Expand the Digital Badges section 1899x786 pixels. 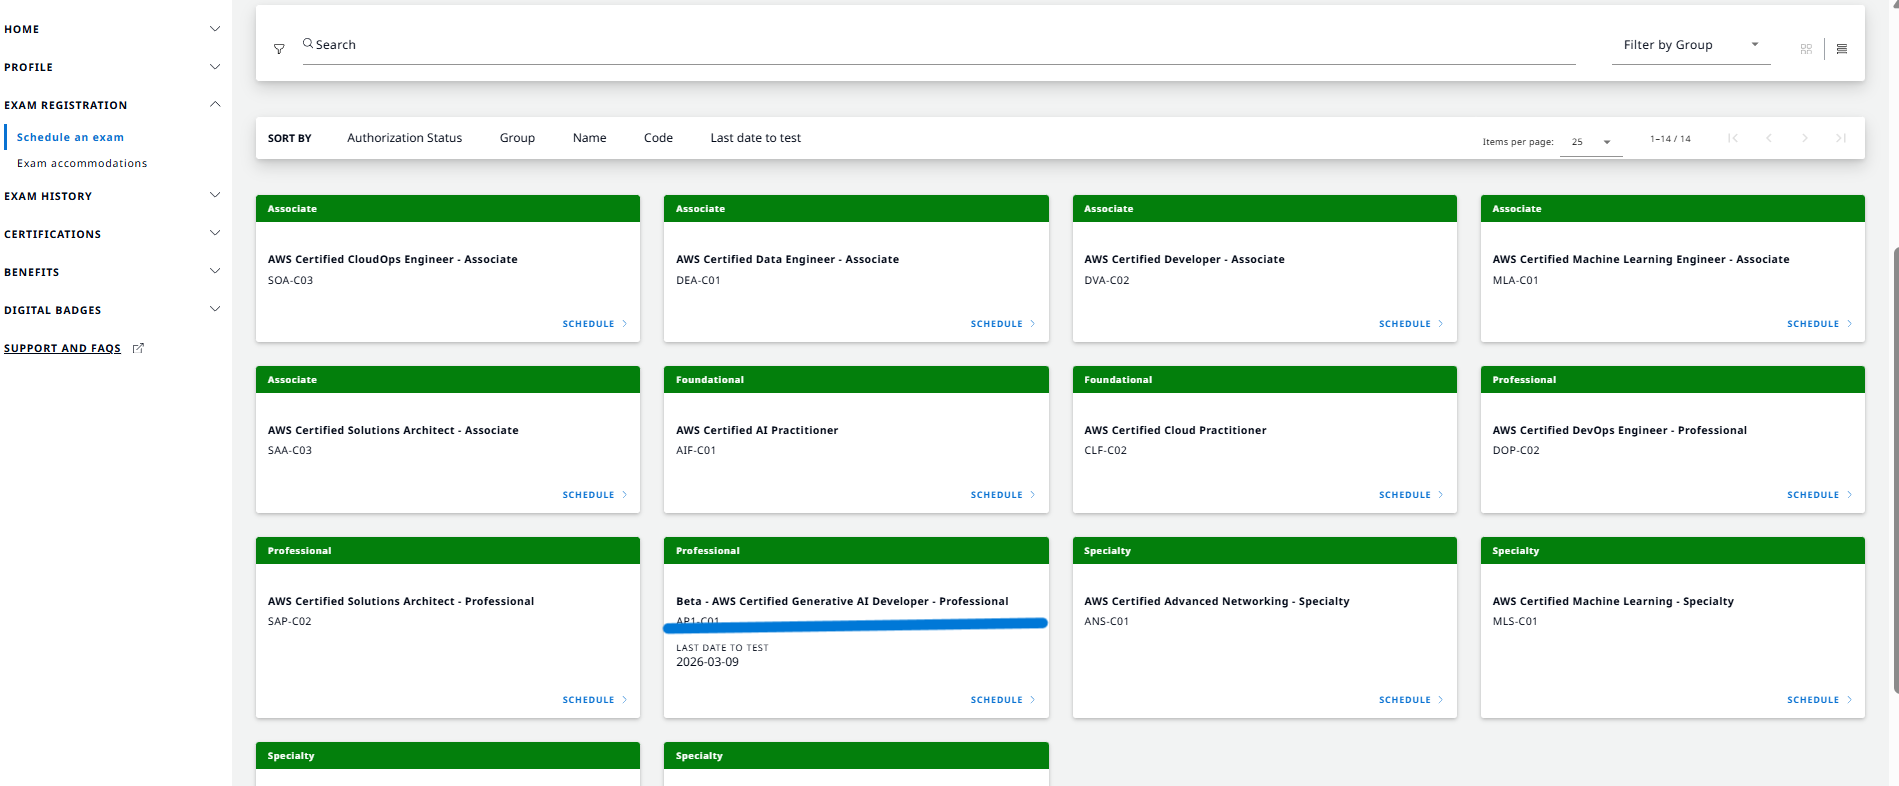pos(215,309)
